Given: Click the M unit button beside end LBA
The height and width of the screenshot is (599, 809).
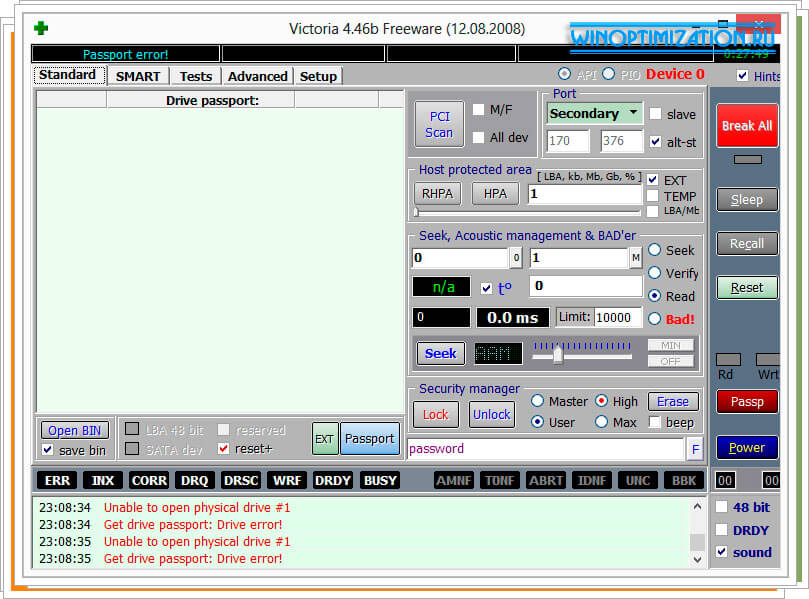Looking at the screenshot, I should 635,258.
